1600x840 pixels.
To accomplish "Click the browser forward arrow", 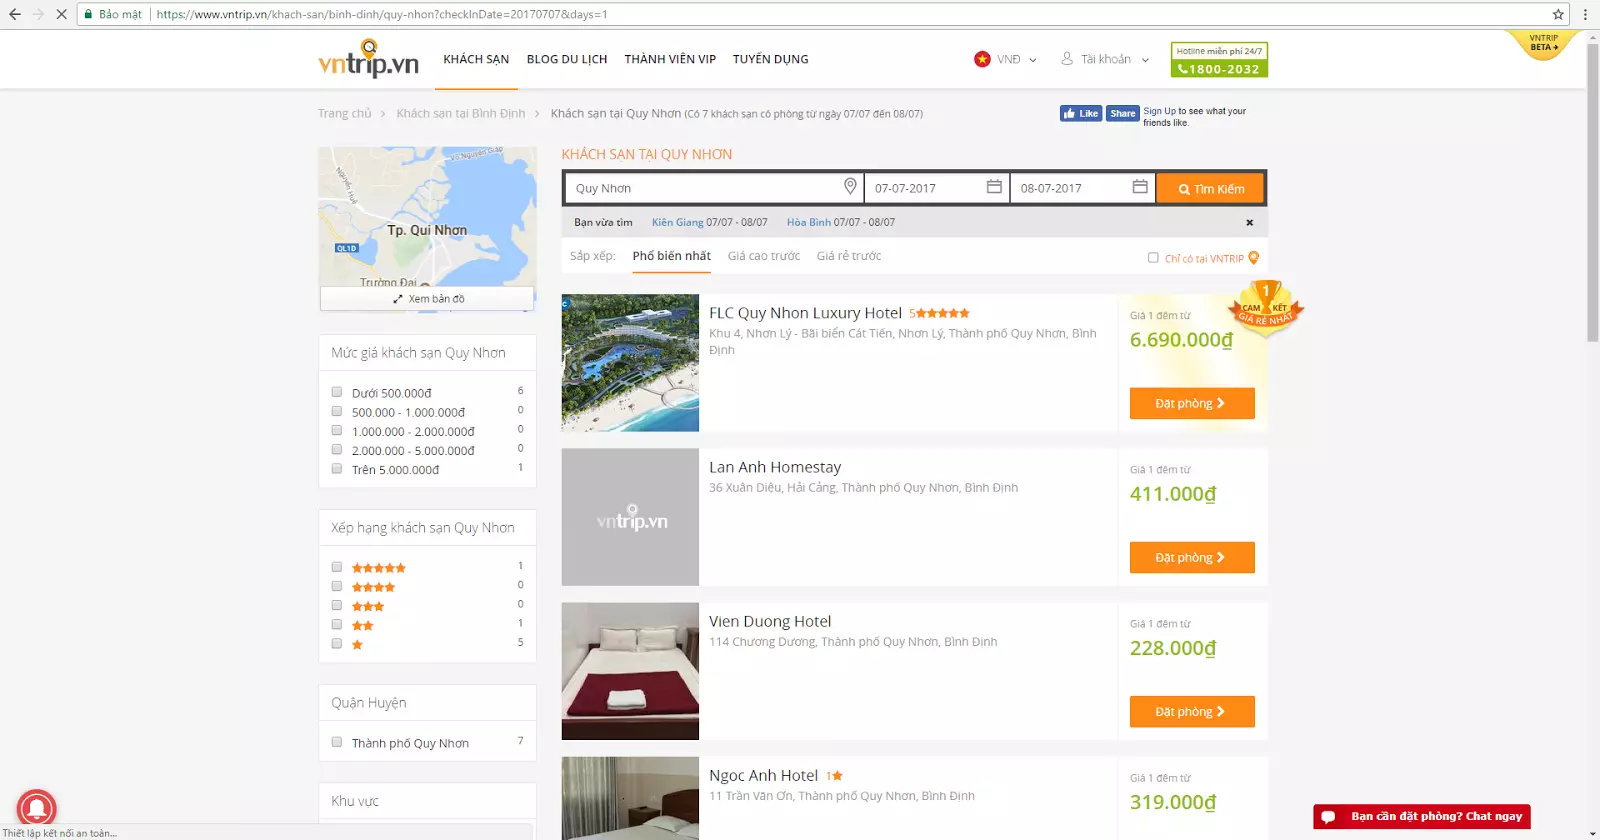I will pos(38,14).
